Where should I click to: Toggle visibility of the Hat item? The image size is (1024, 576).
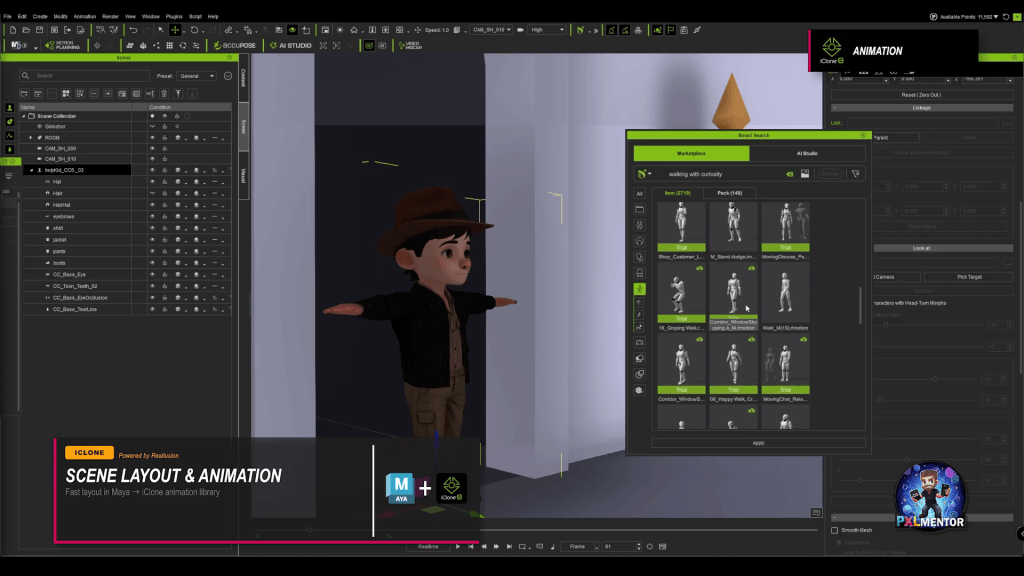coord(152,182)
